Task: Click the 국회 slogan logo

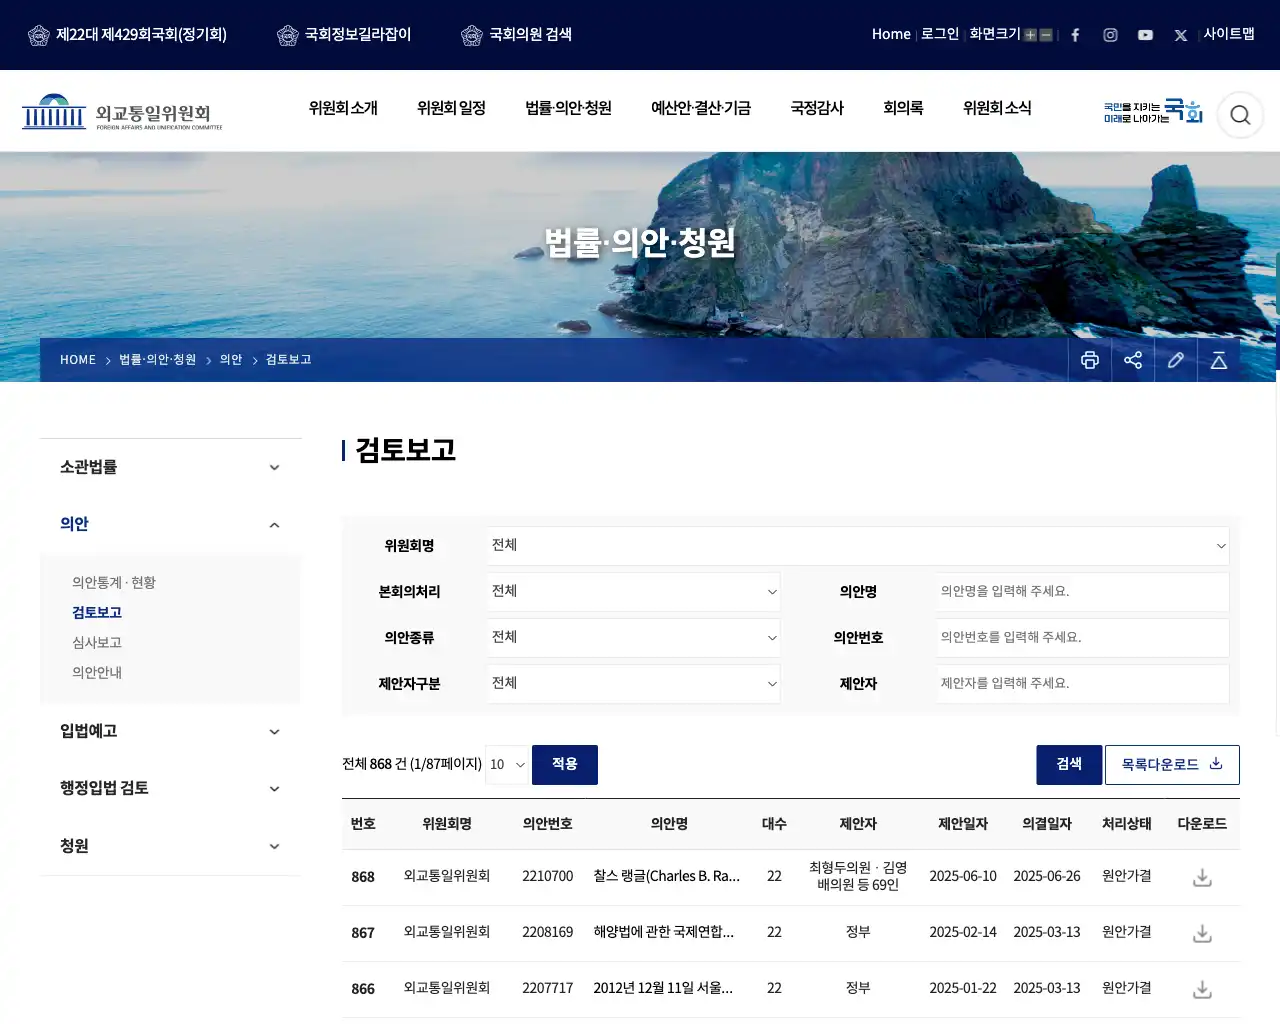Action: 1153,111
